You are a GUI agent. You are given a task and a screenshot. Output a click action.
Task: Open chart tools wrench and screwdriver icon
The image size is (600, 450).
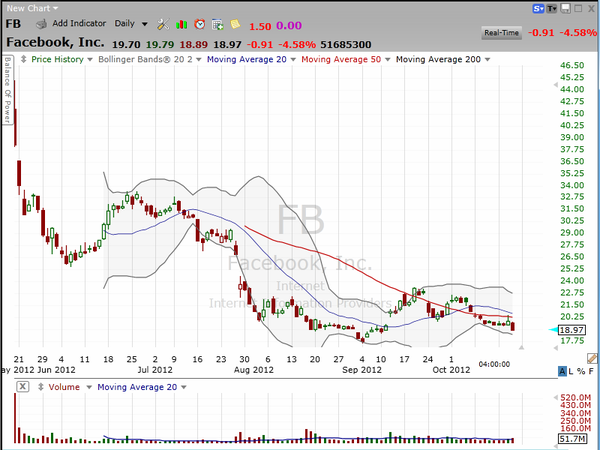pyautogui.click(x=163, y=24)
